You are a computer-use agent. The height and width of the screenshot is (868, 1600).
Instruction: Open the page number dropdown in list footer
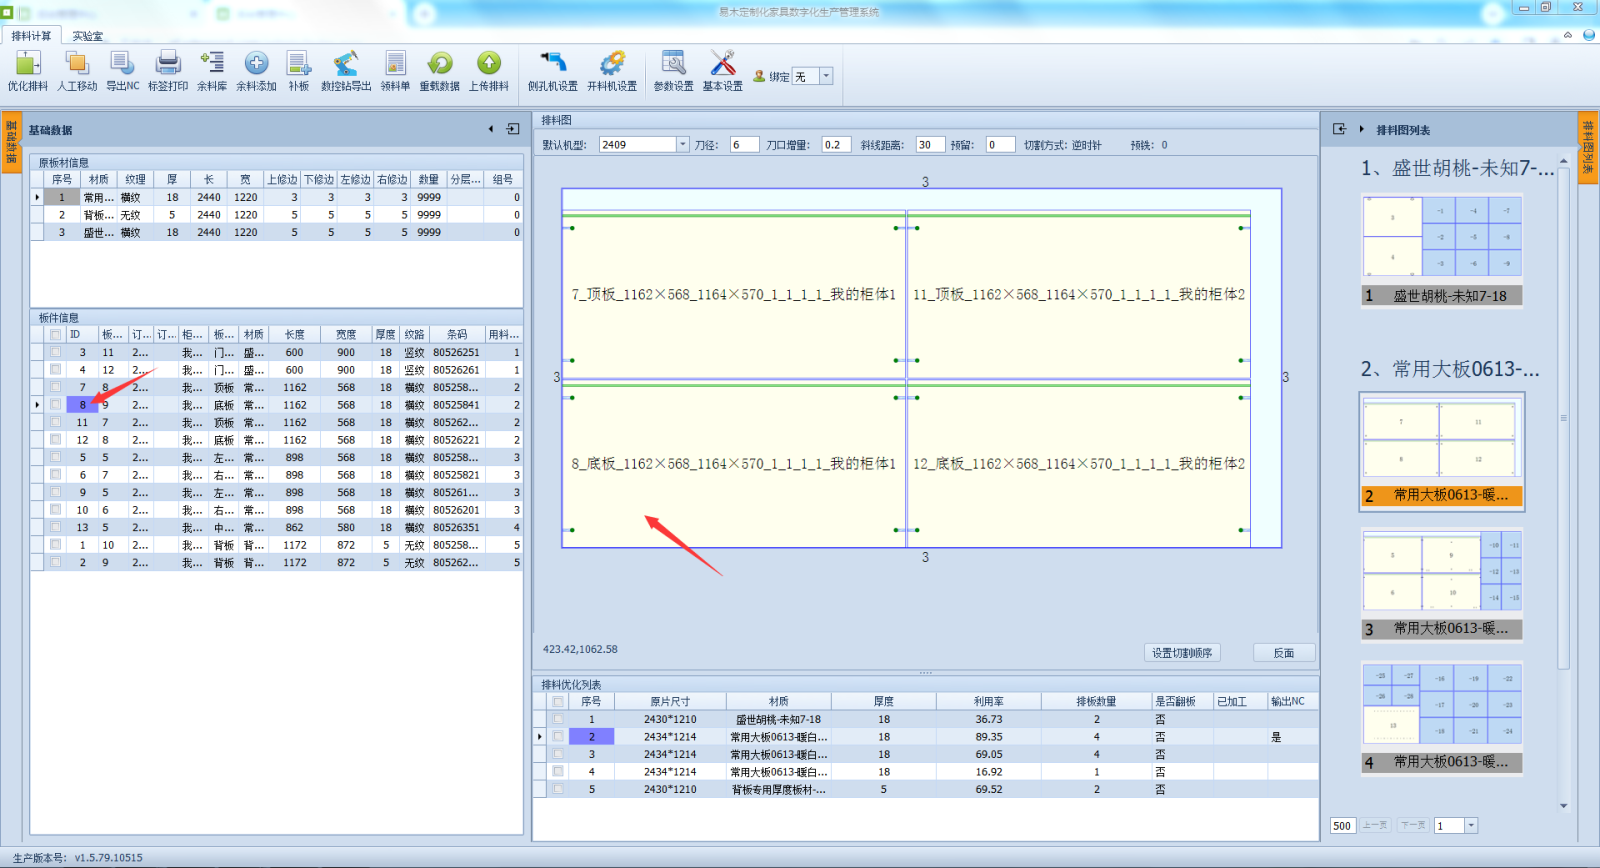[x=1471, y=826]
